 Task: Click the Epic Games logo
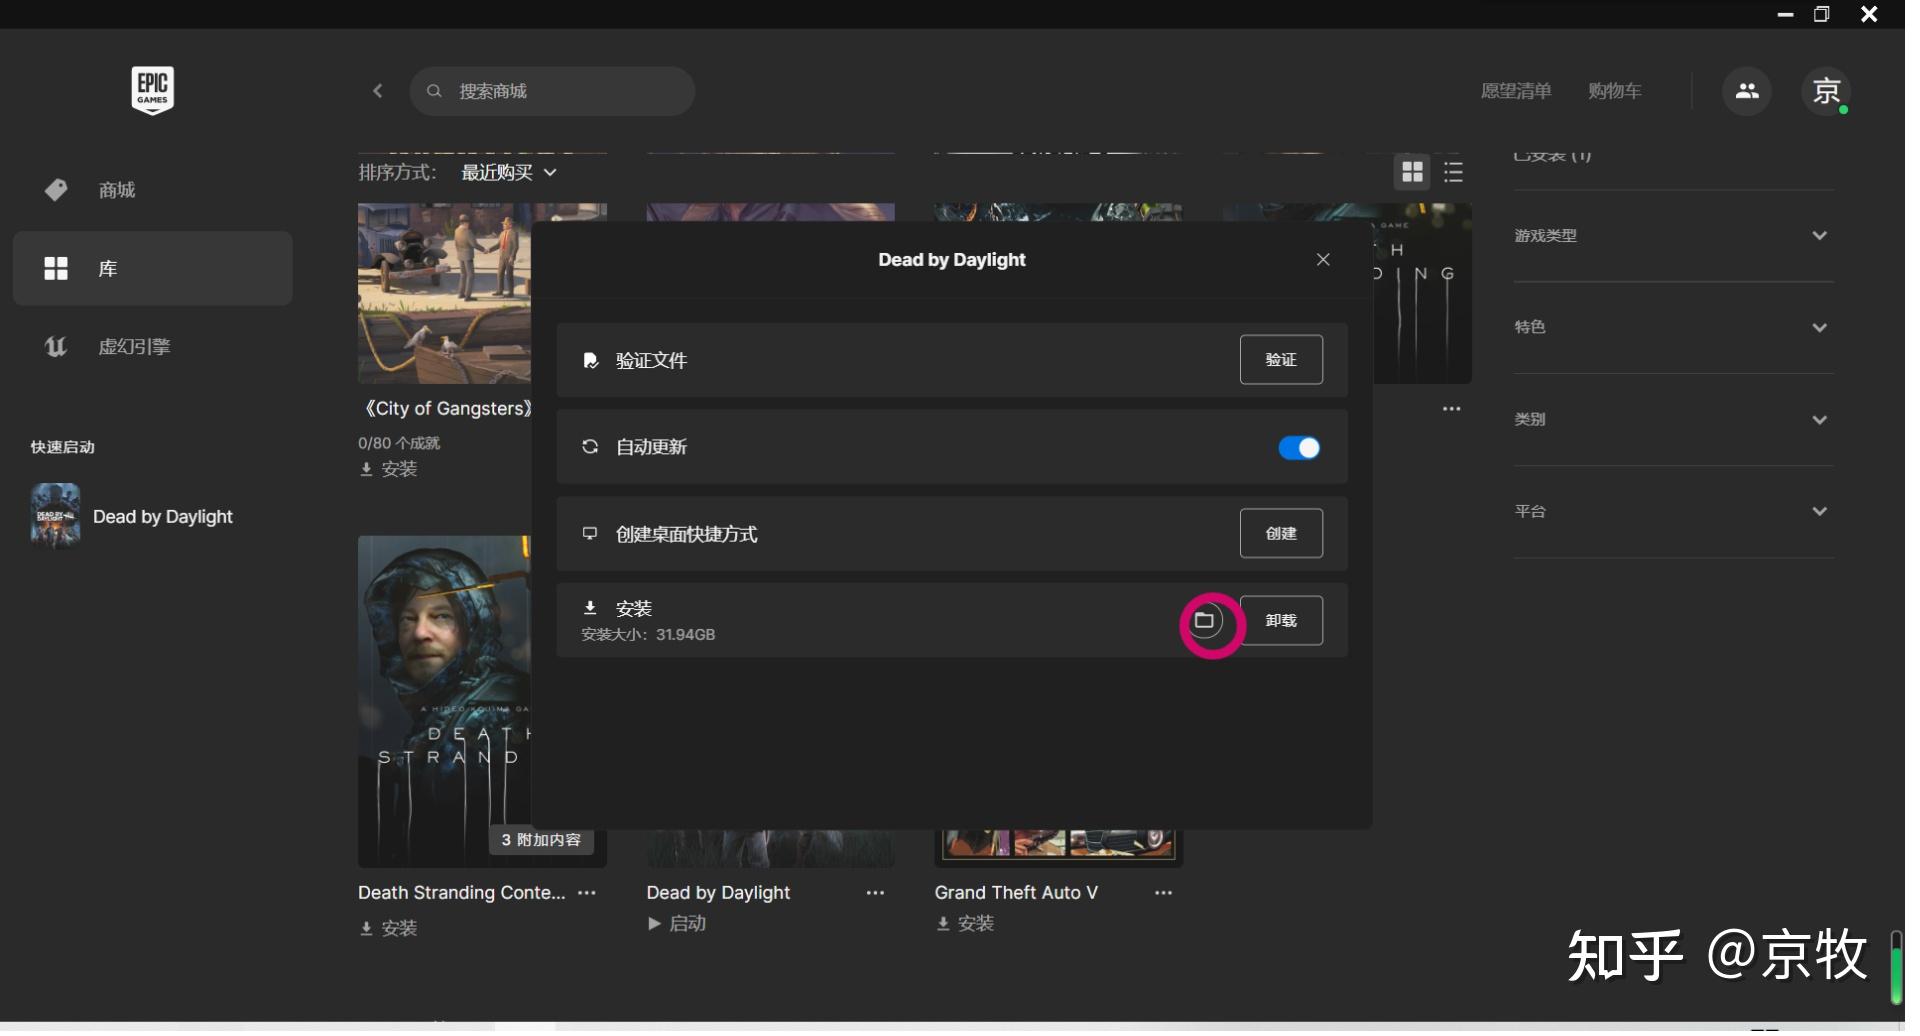[x=153, y=91]
